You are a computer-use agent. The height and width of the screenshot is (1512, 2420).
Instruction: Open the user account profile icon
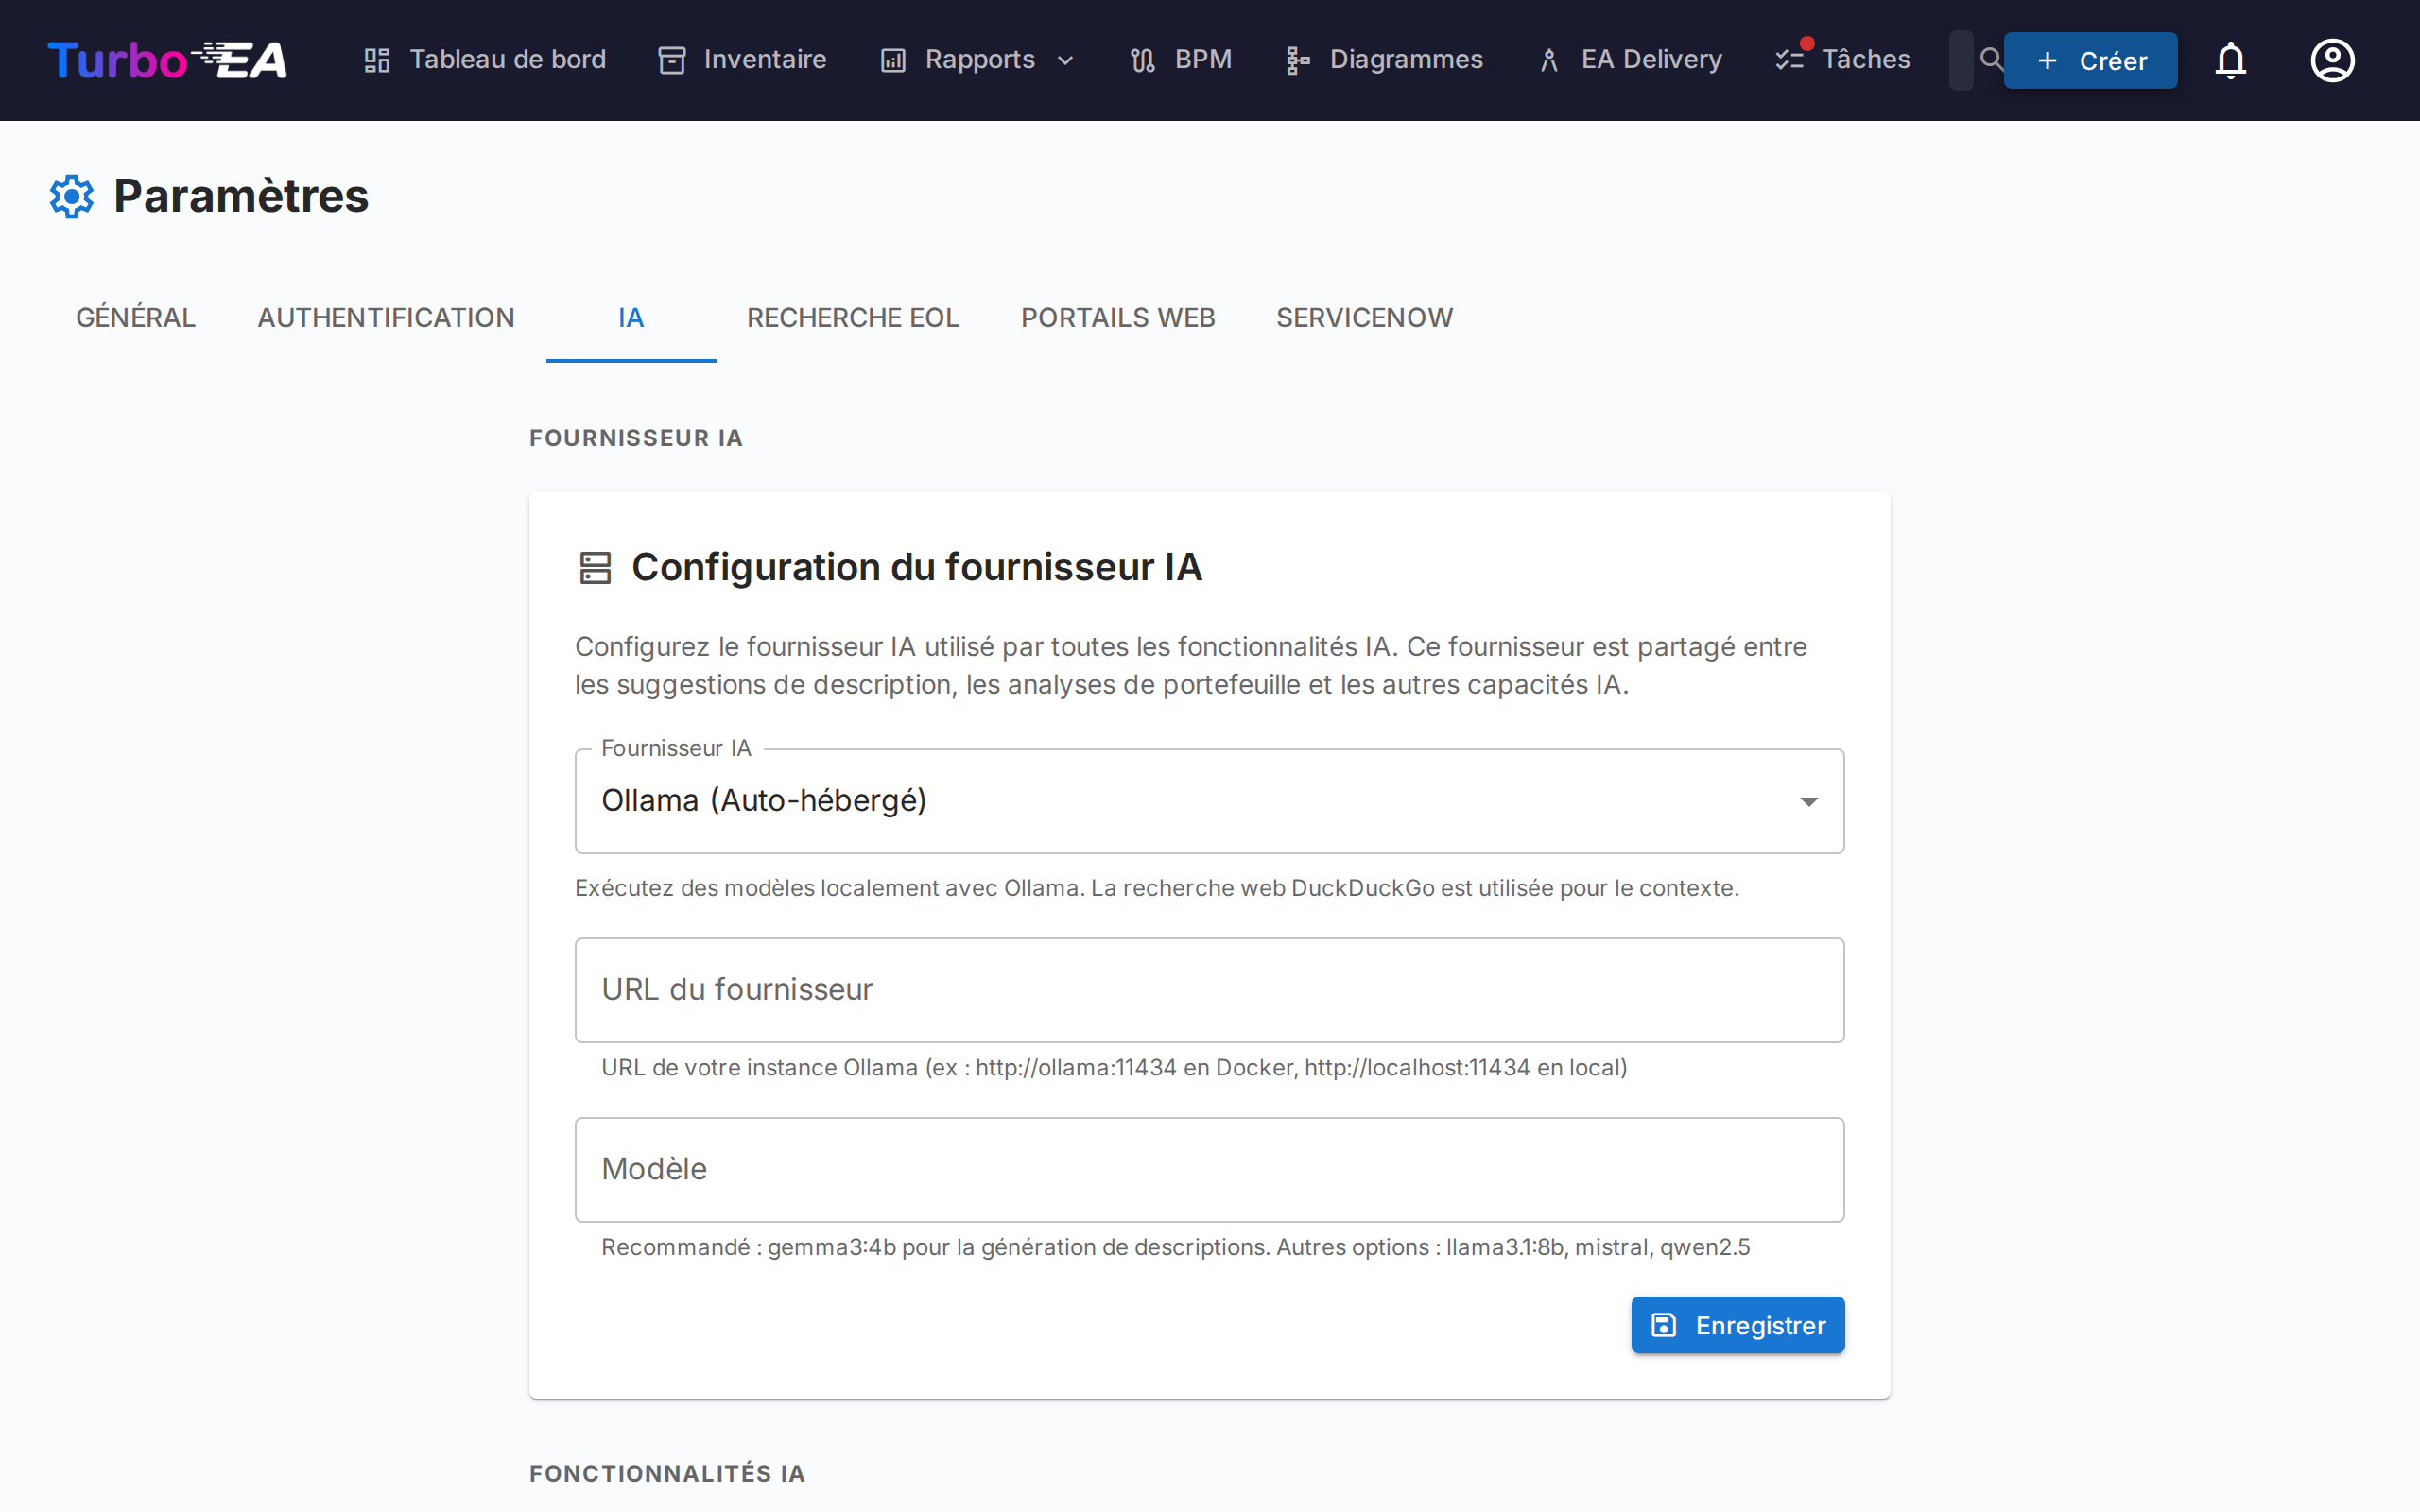[2332, 60]
